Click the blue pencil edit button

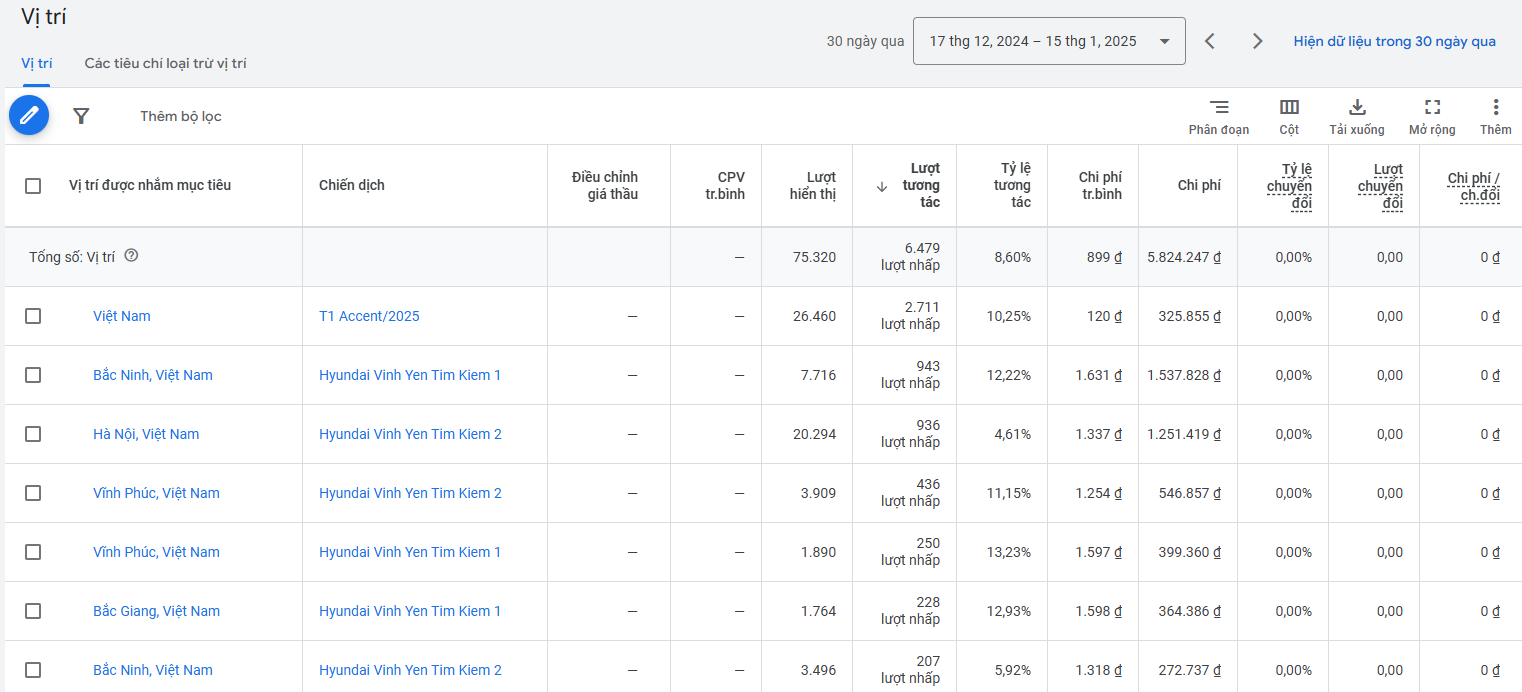tap(29, 116)
